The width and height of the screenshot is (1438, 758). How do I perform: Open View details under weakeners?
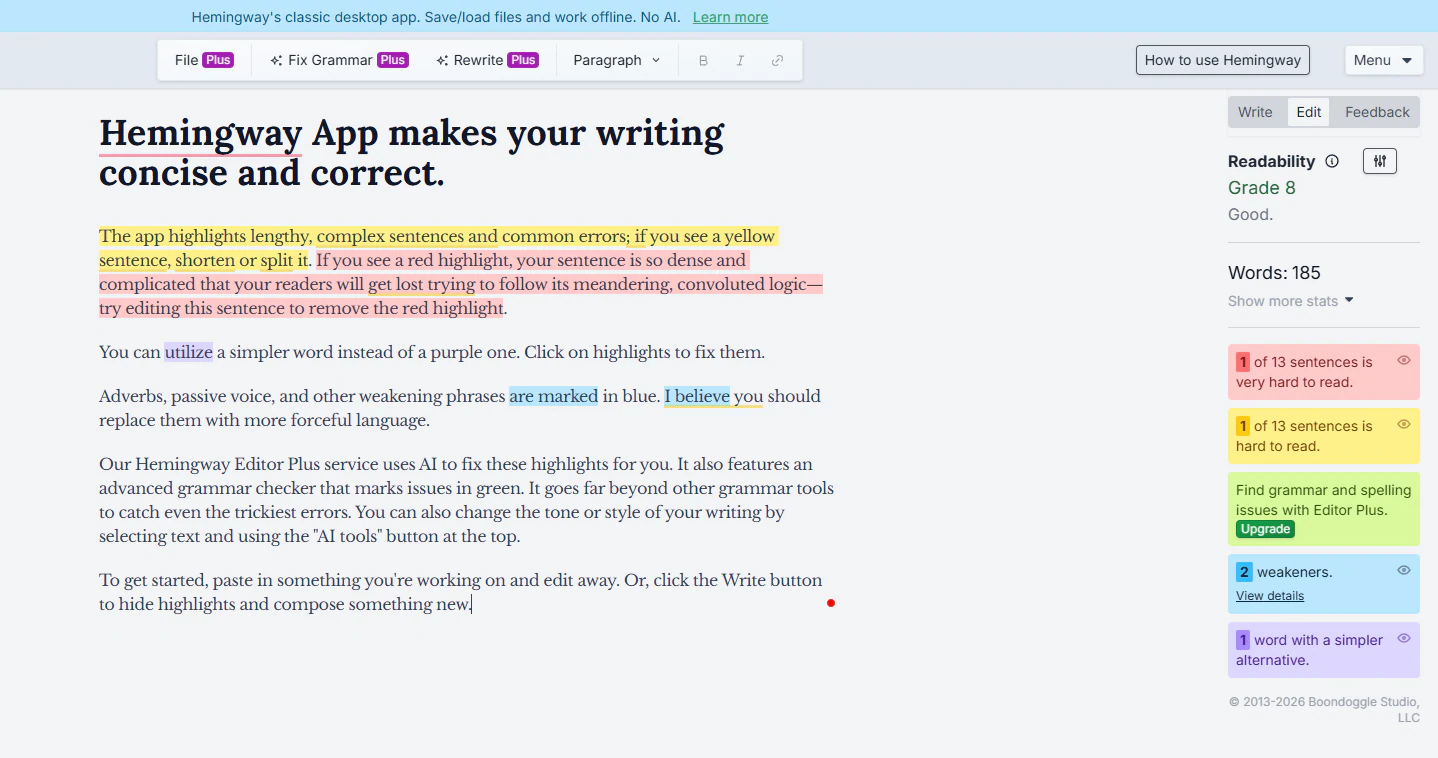(x=1270, y=596)
